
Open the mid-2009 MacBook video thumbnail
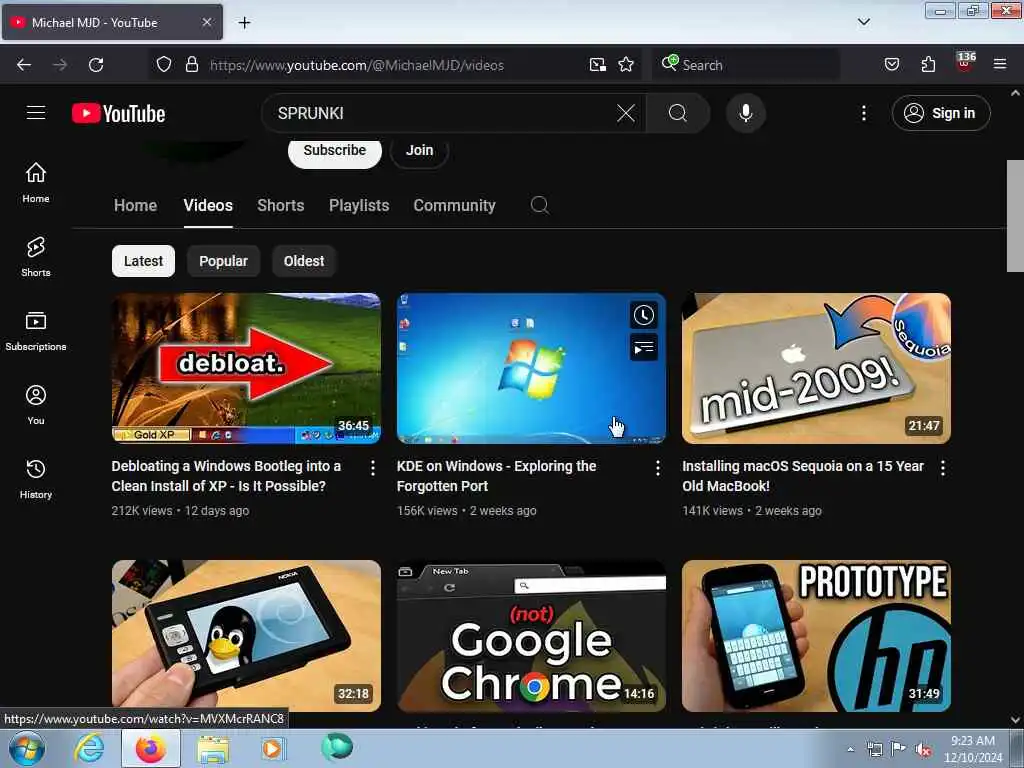[x=816, y=368]
